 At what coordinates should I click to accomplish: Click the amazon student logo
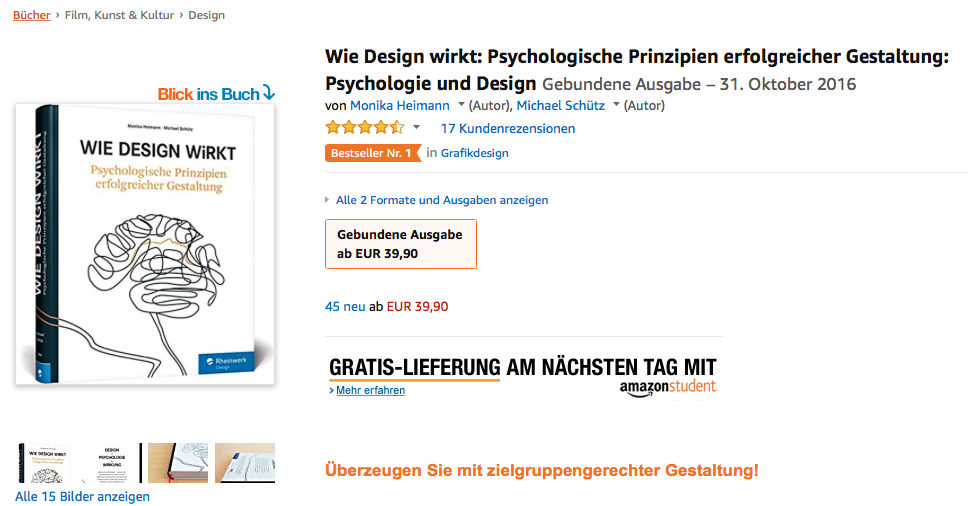click(668, 388)
